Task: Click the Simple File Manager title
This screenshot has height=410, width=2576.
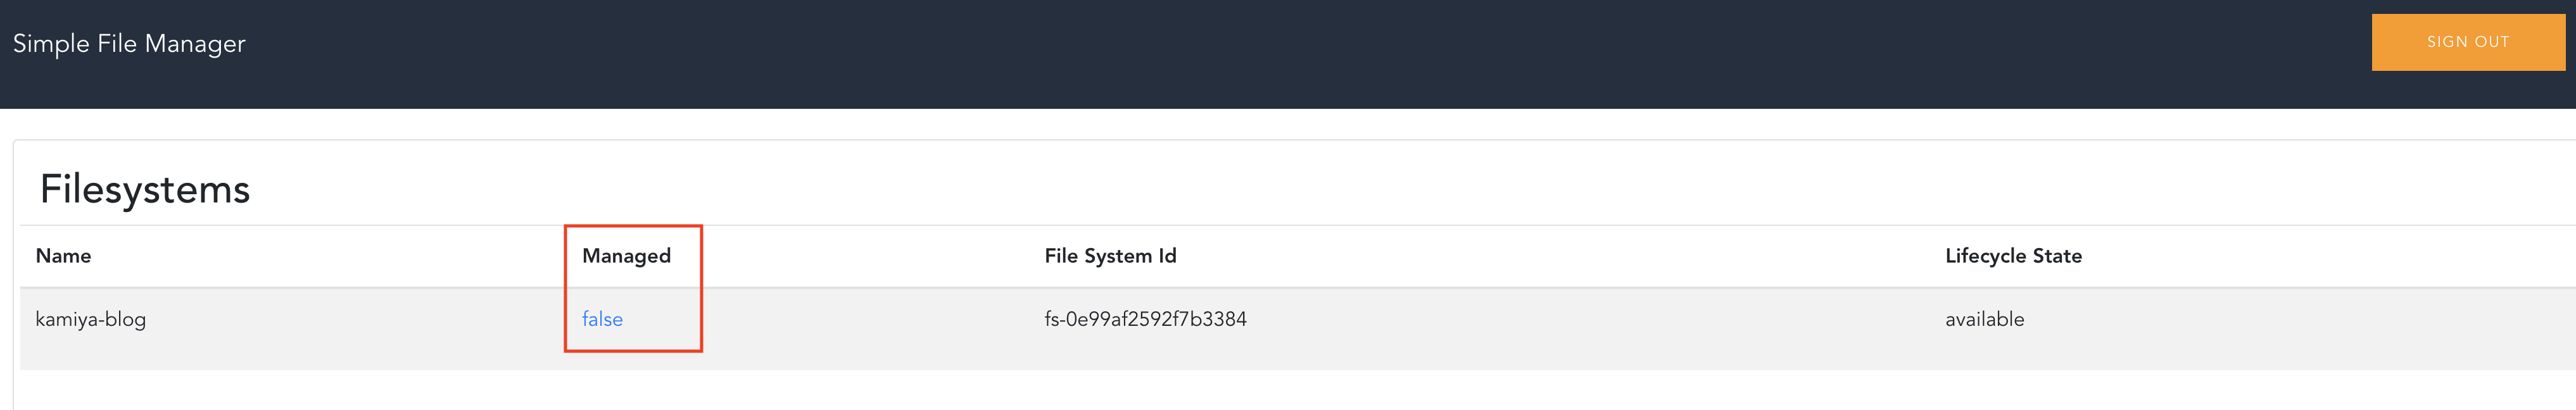Action: pos(128,43)
